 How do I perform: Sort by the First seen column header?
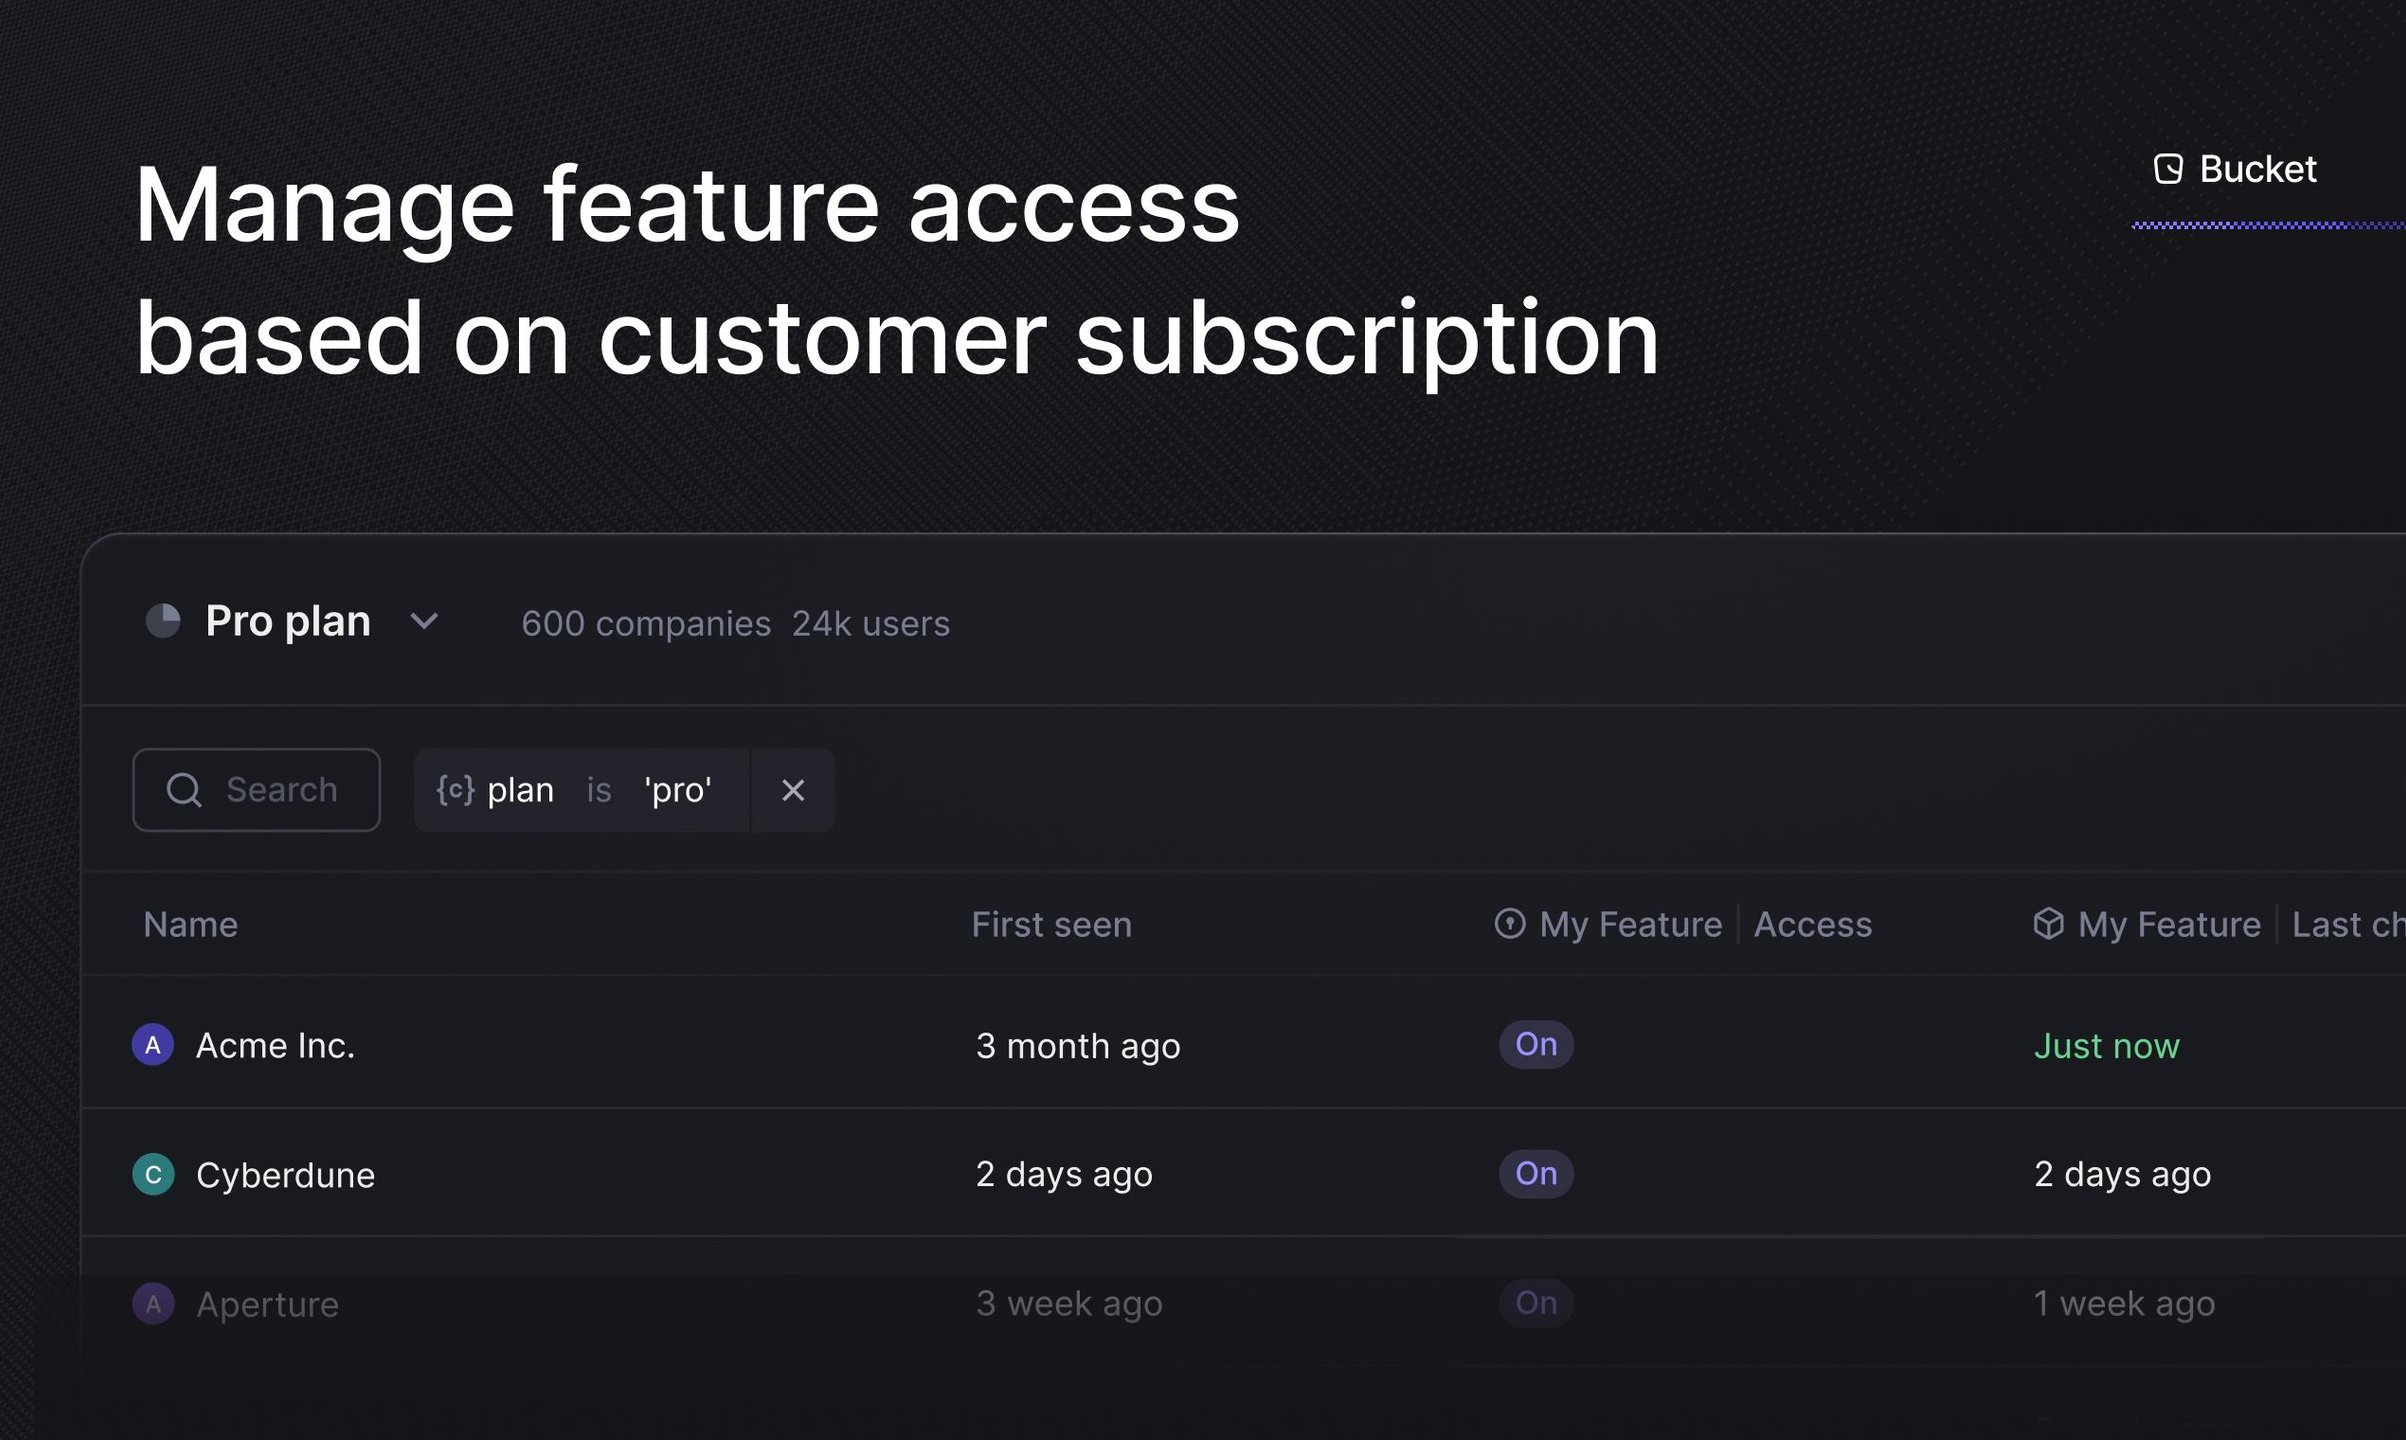(1051, 925)
